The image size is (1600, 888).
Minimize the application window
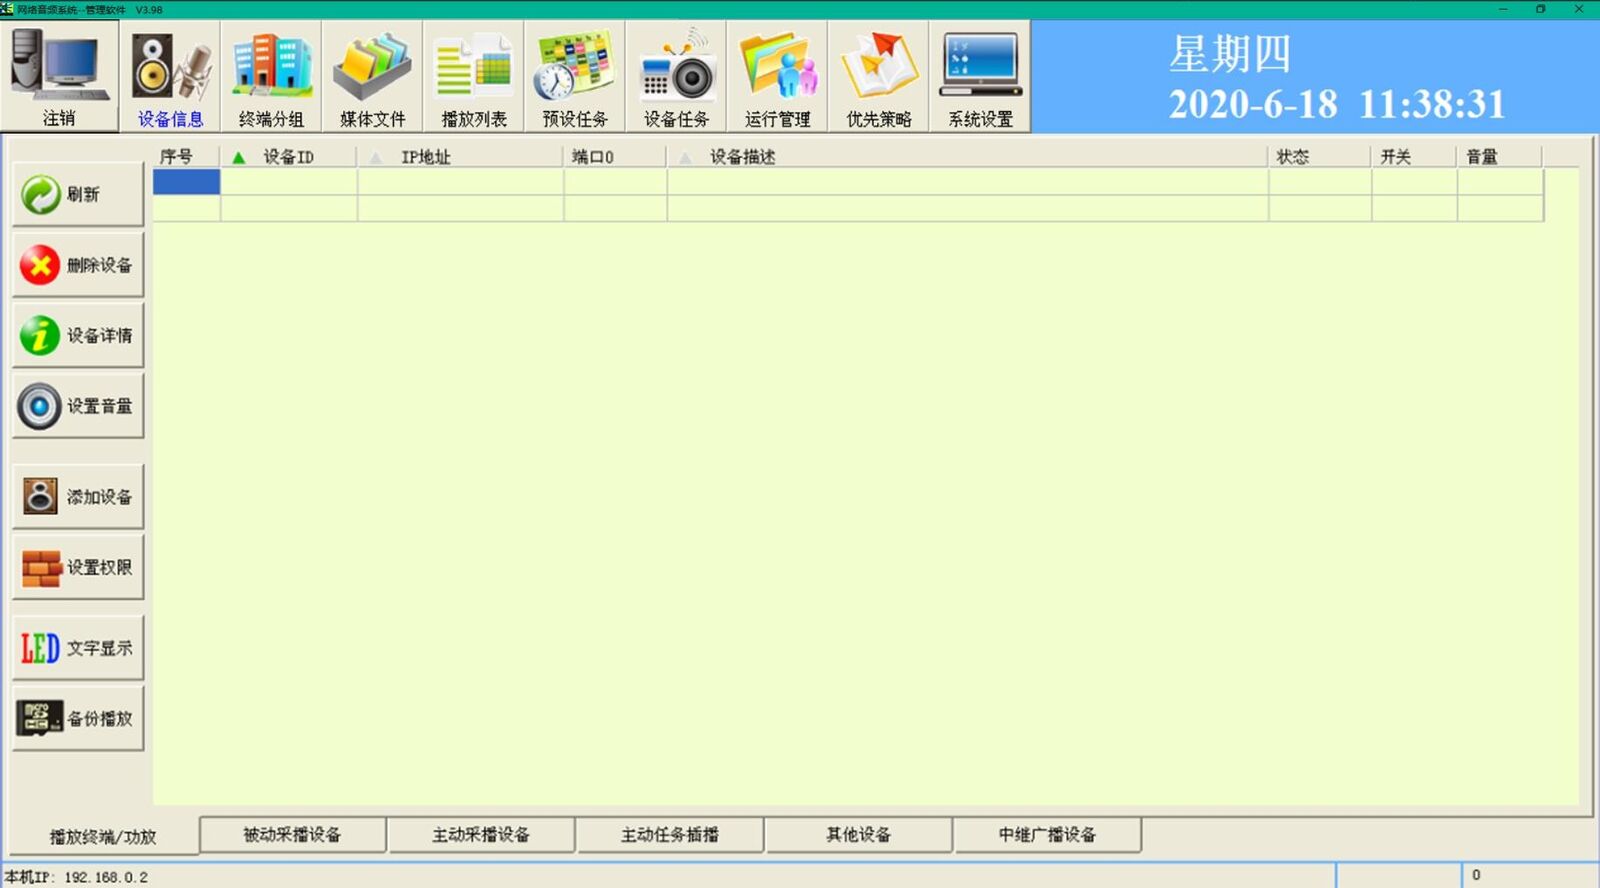1503,9
